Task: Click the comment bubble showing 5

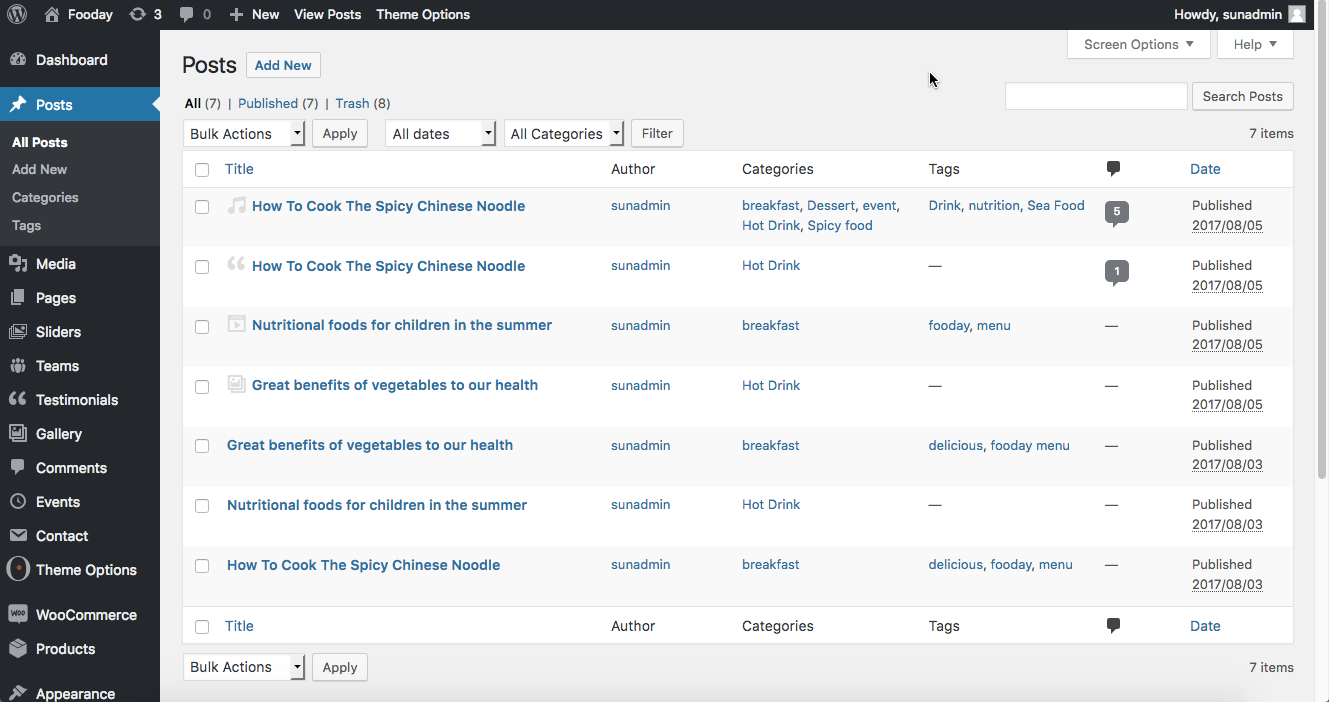Action: [1117, 213]
